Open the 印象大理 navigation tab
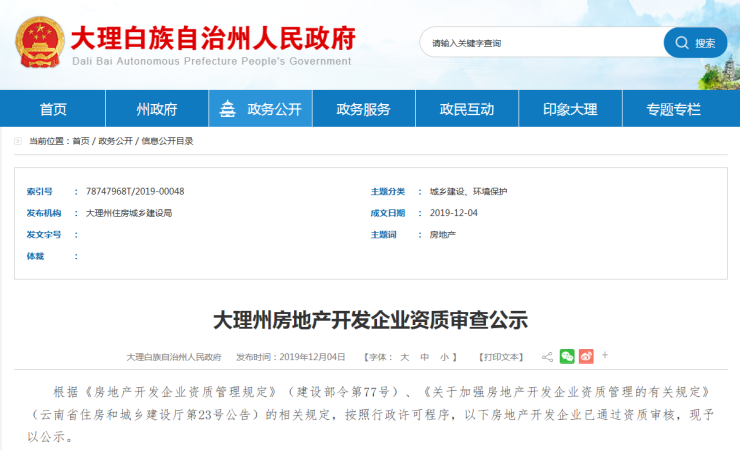The width and height of the screenshot is (740, 450). click(570, 109)
